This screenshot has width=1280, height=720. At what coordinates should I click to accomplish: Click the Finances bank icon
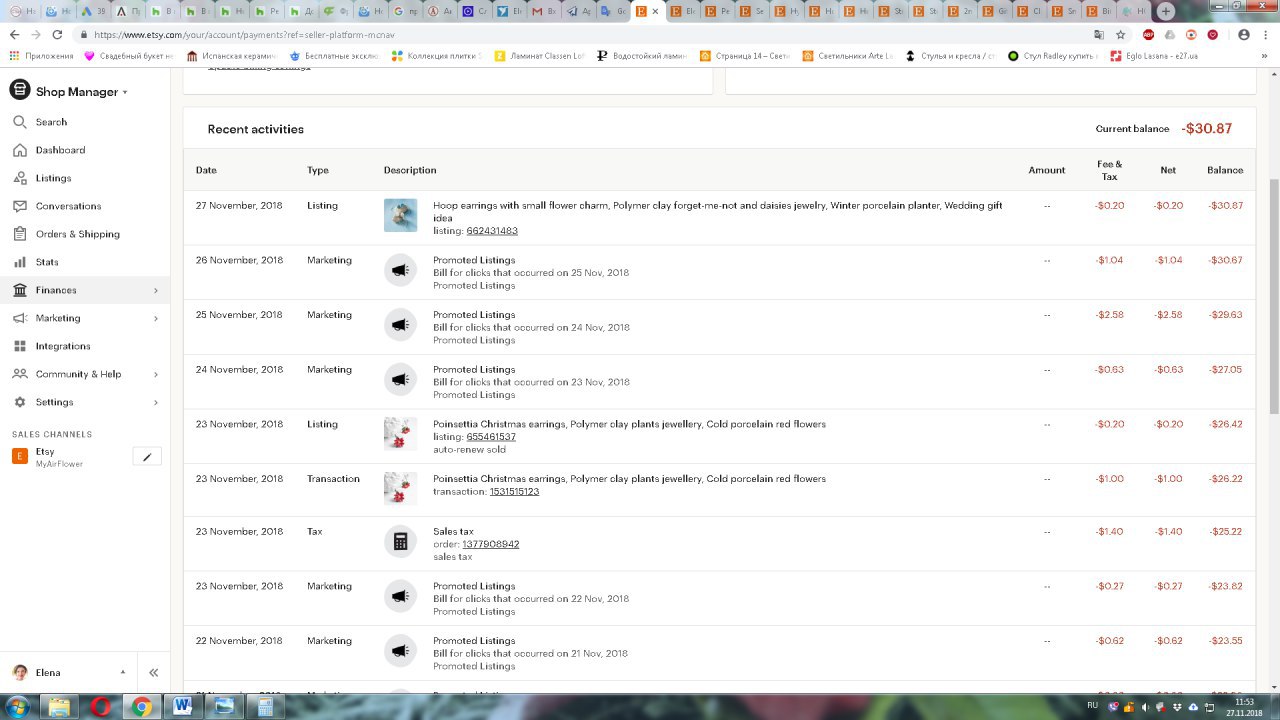pos(19,290)
